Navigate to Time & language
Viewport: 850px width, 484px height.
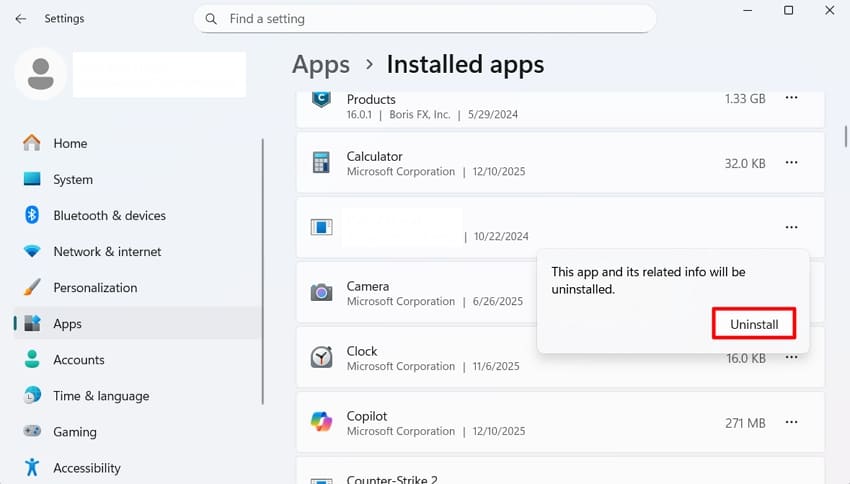[x=101, y=395]
